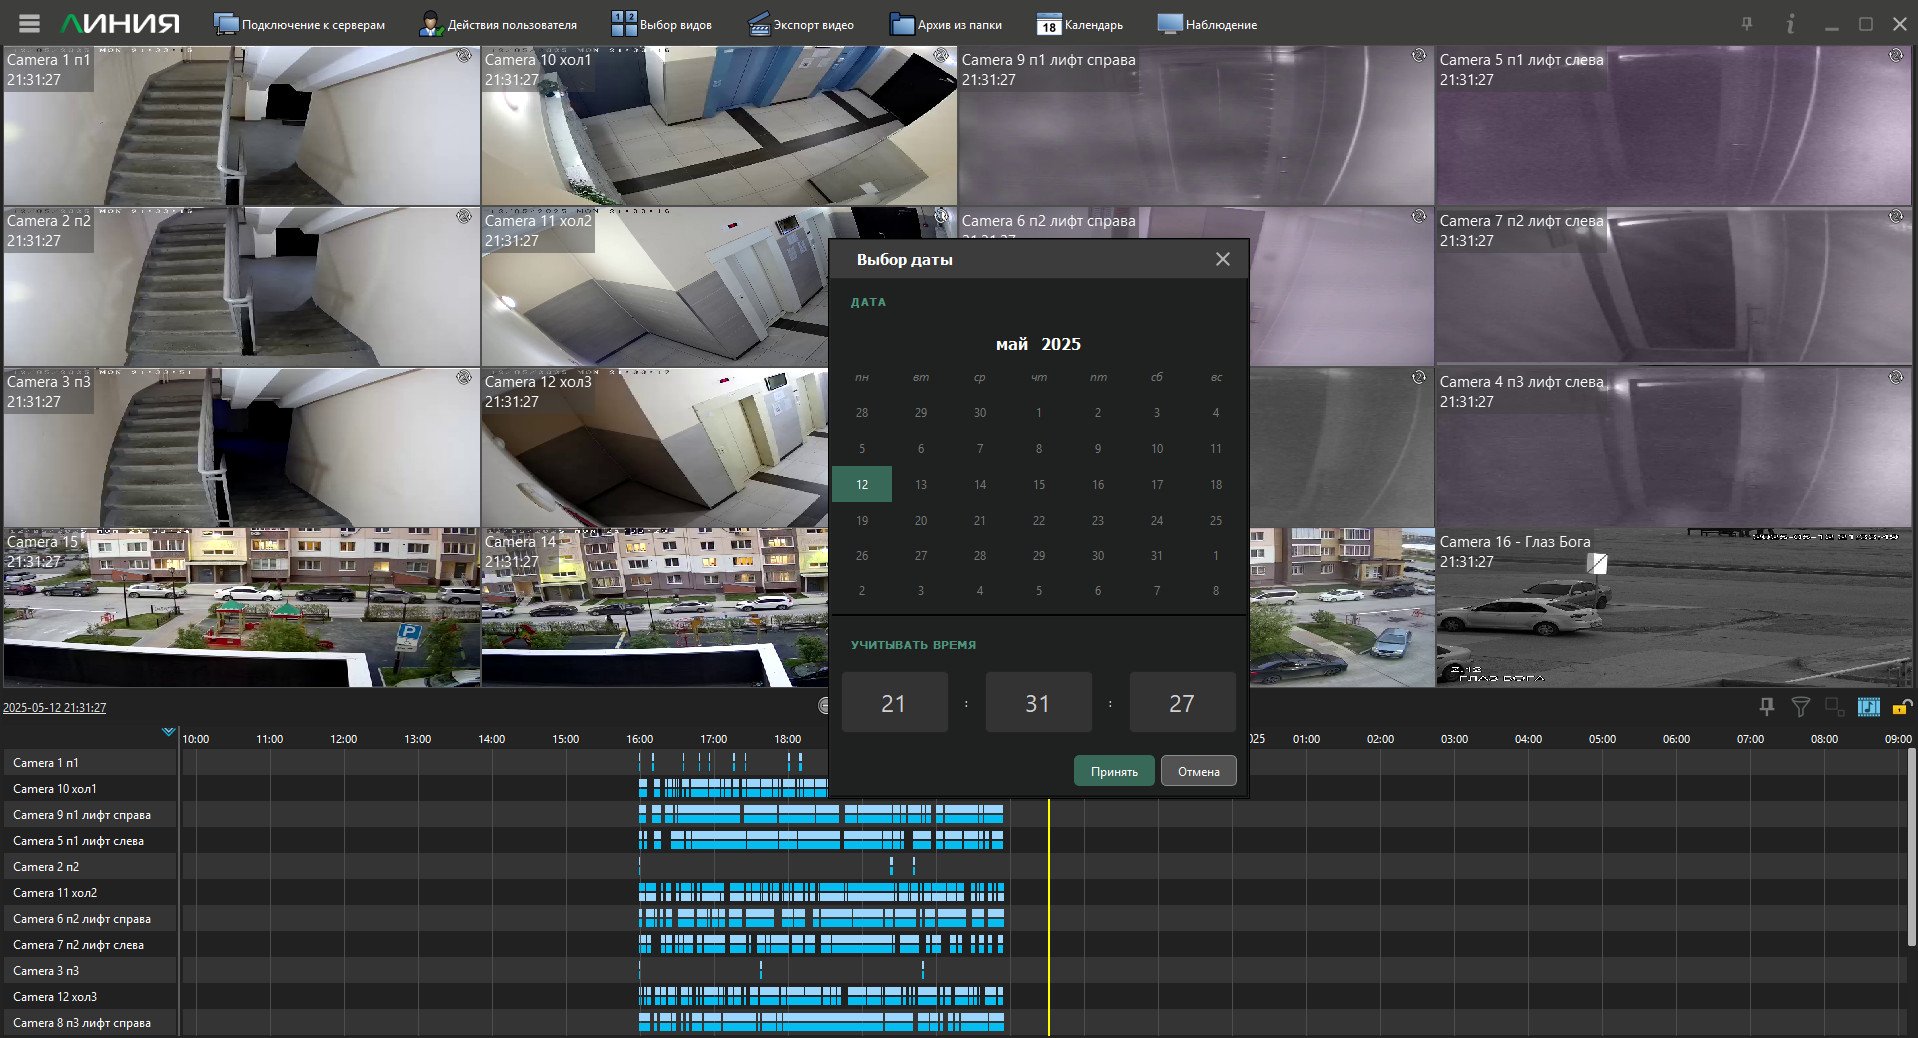
Task: Toggle the audio film strip icon
Action: pyautogui.click(x=1868, y=707)
